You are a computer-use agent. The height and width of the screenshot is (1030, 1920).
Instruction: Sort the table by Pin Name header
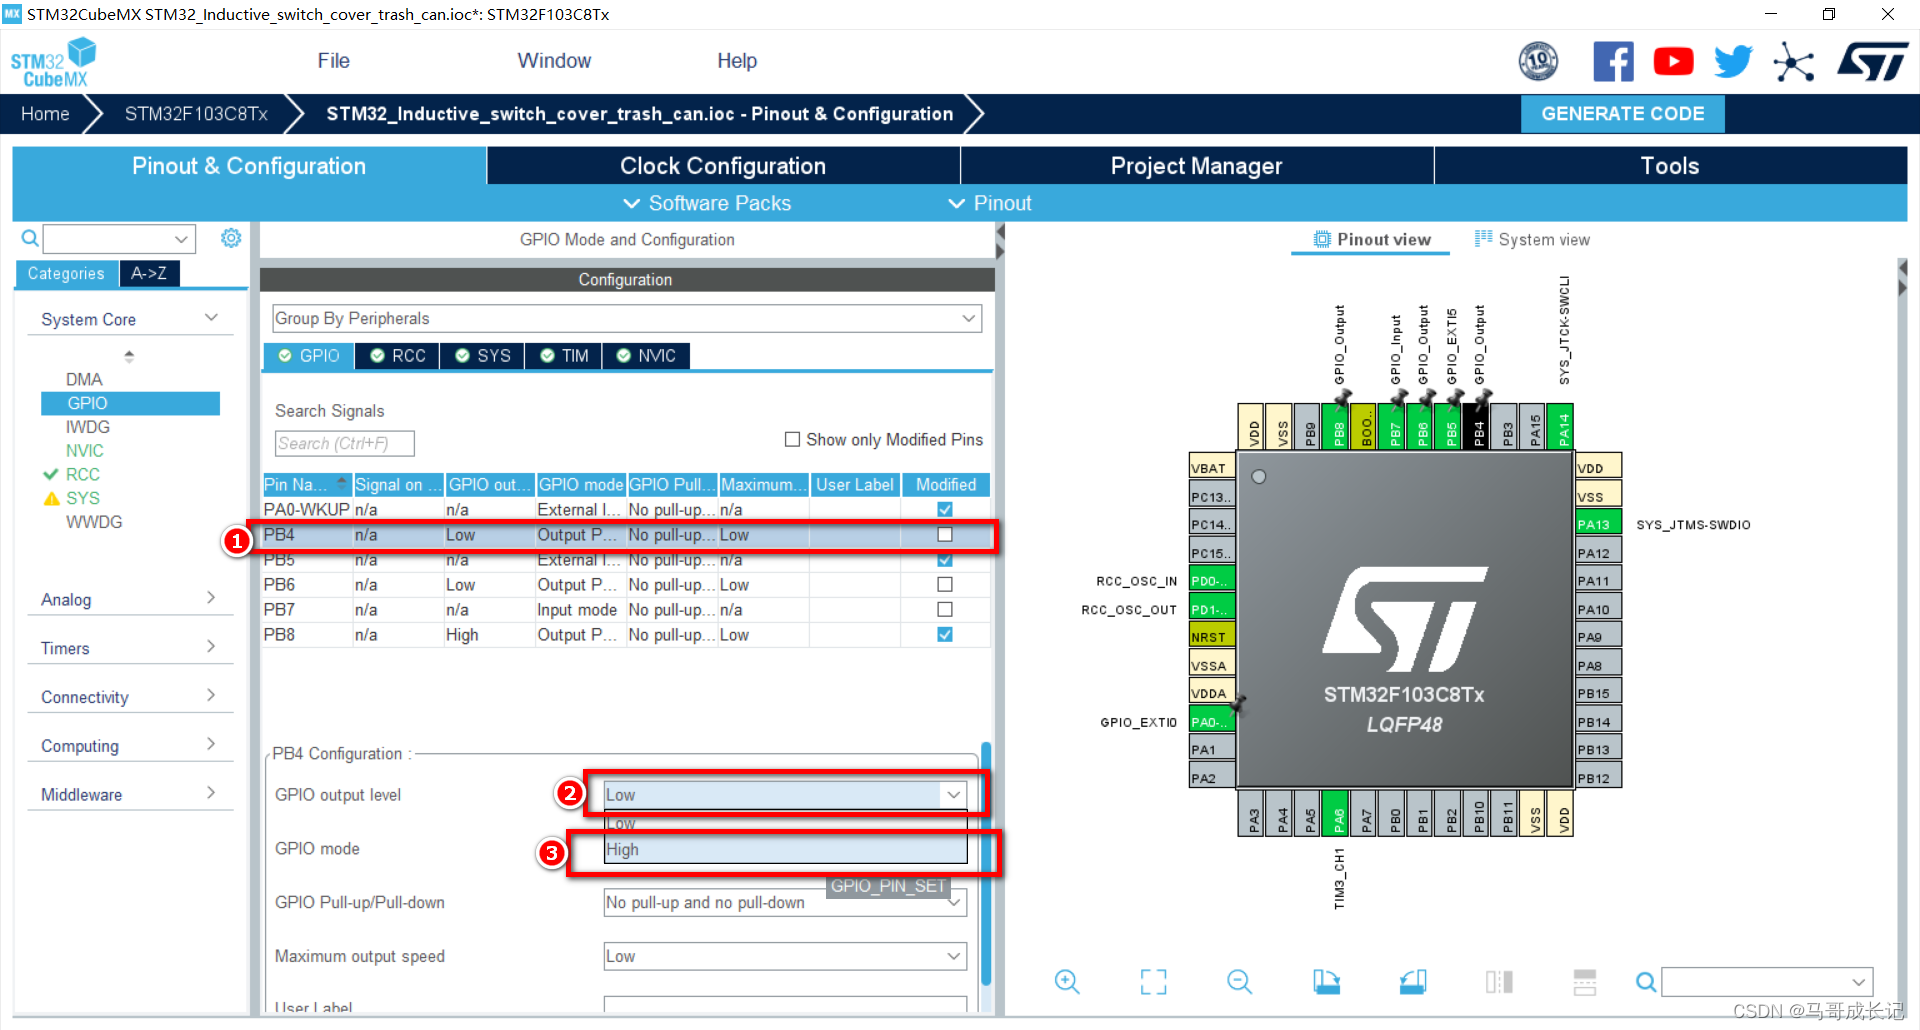point(307,485)
